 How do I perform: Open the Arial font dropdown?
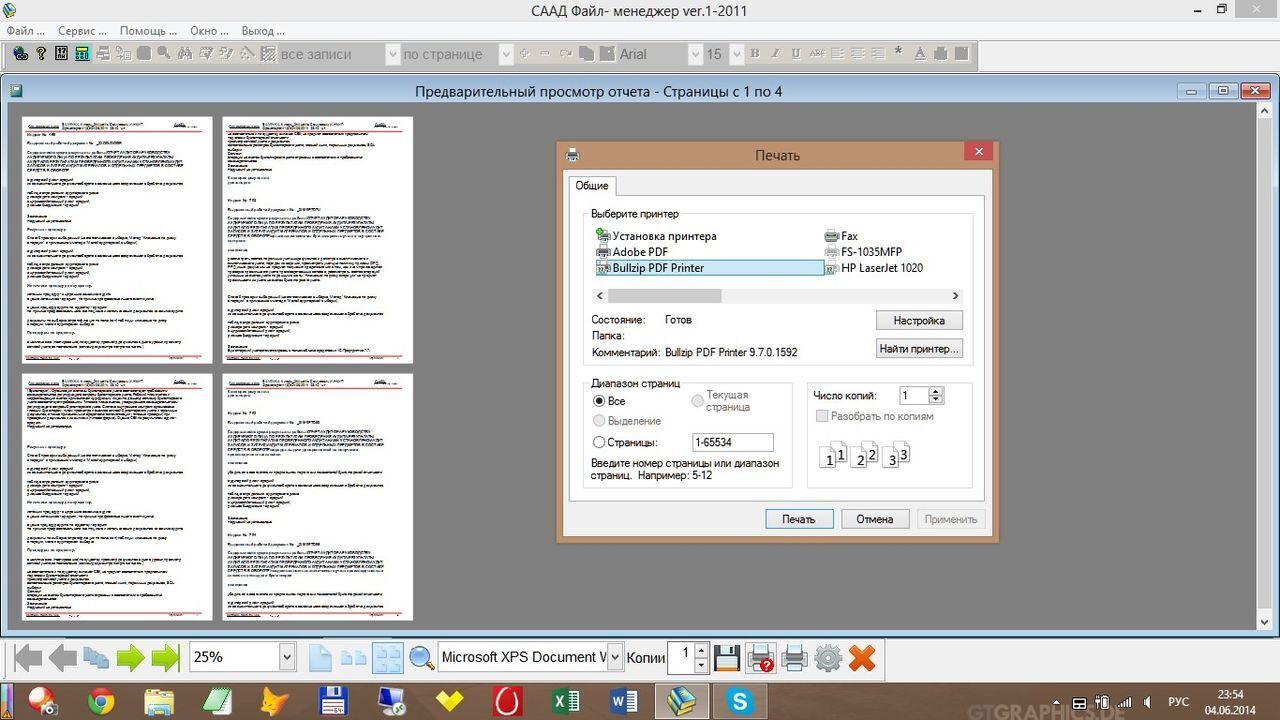[696, 54]
